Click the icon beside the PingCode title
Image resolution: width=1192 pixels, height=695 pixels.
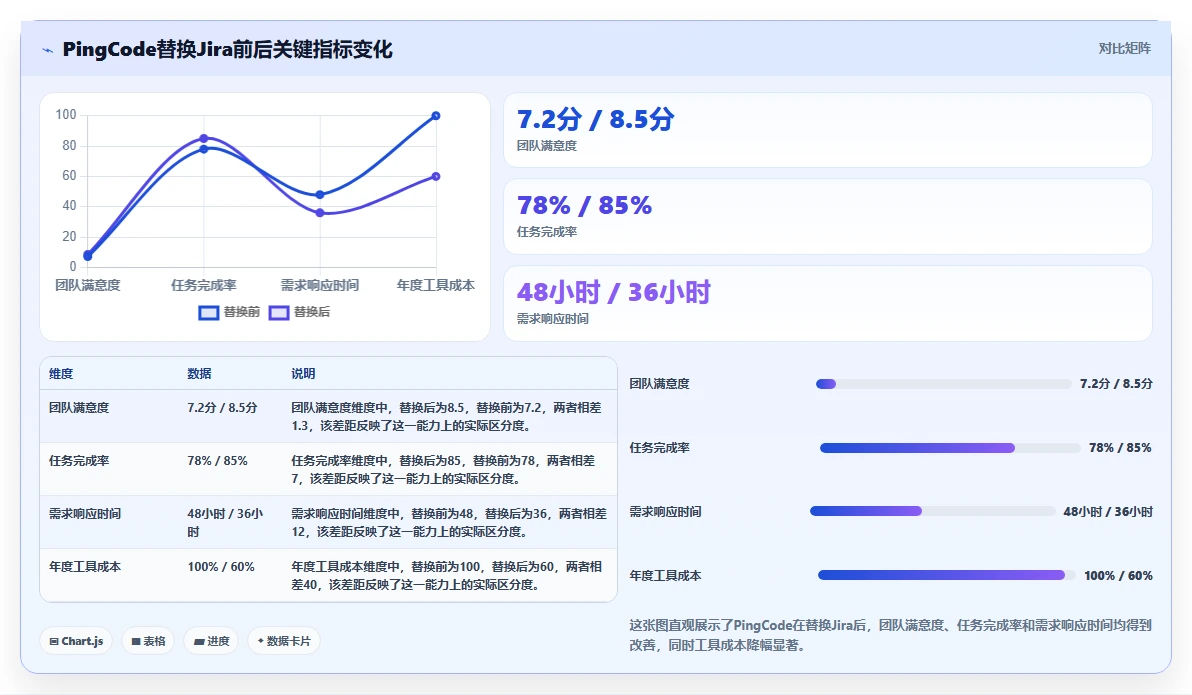[47, 50]
